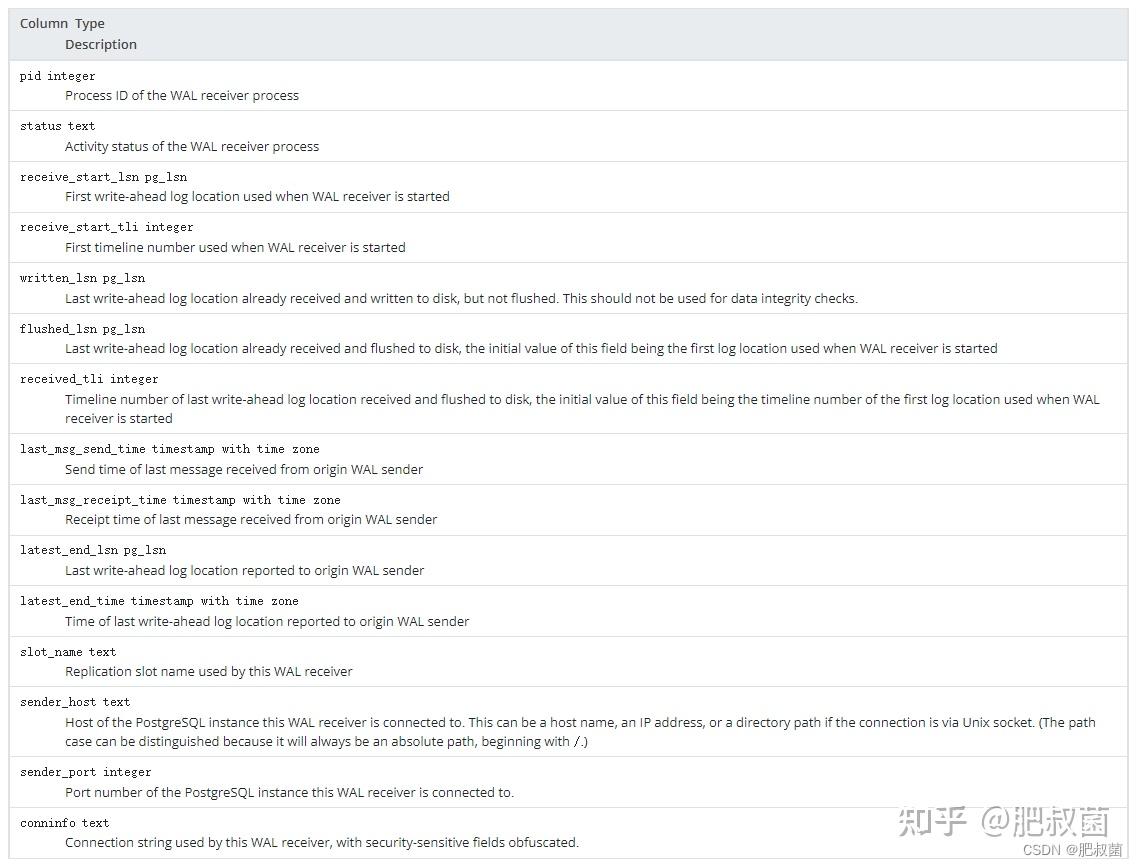Click the Column Type header label
Viewport: 1138px width, 867px height.
coord(62,23)
